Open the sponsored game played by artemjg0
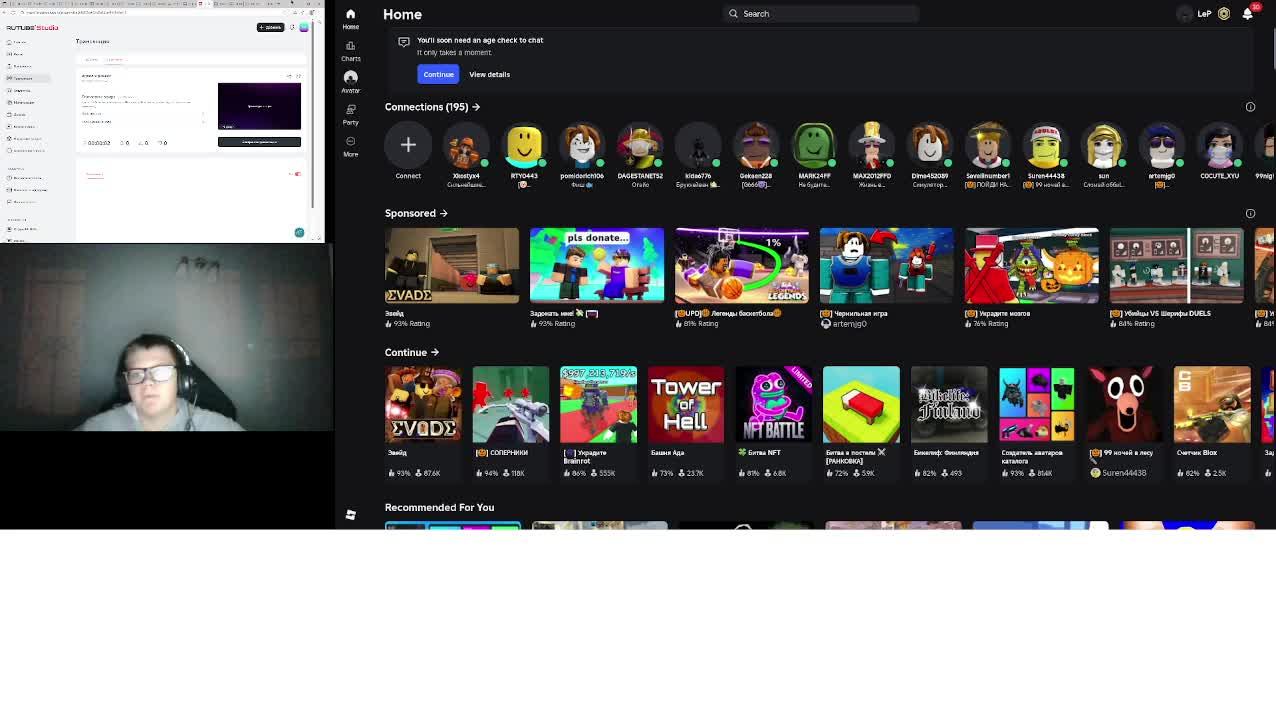This screenshot has width=1276, height=718. tap(887, 265)
